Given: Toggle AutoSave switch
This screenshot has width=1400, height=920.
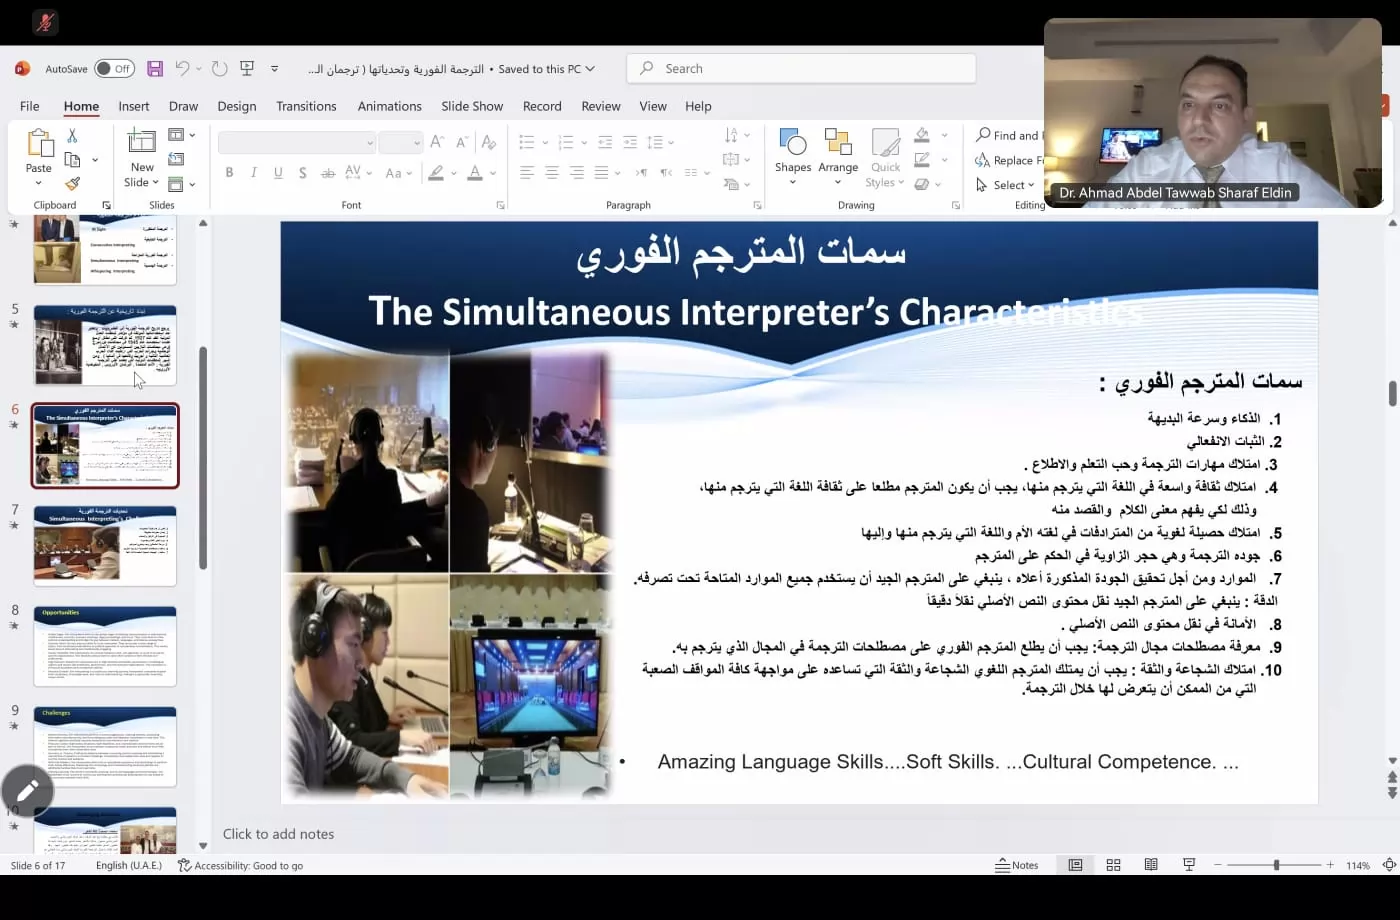Looking at the screenshot, I should tap(115, 69).
